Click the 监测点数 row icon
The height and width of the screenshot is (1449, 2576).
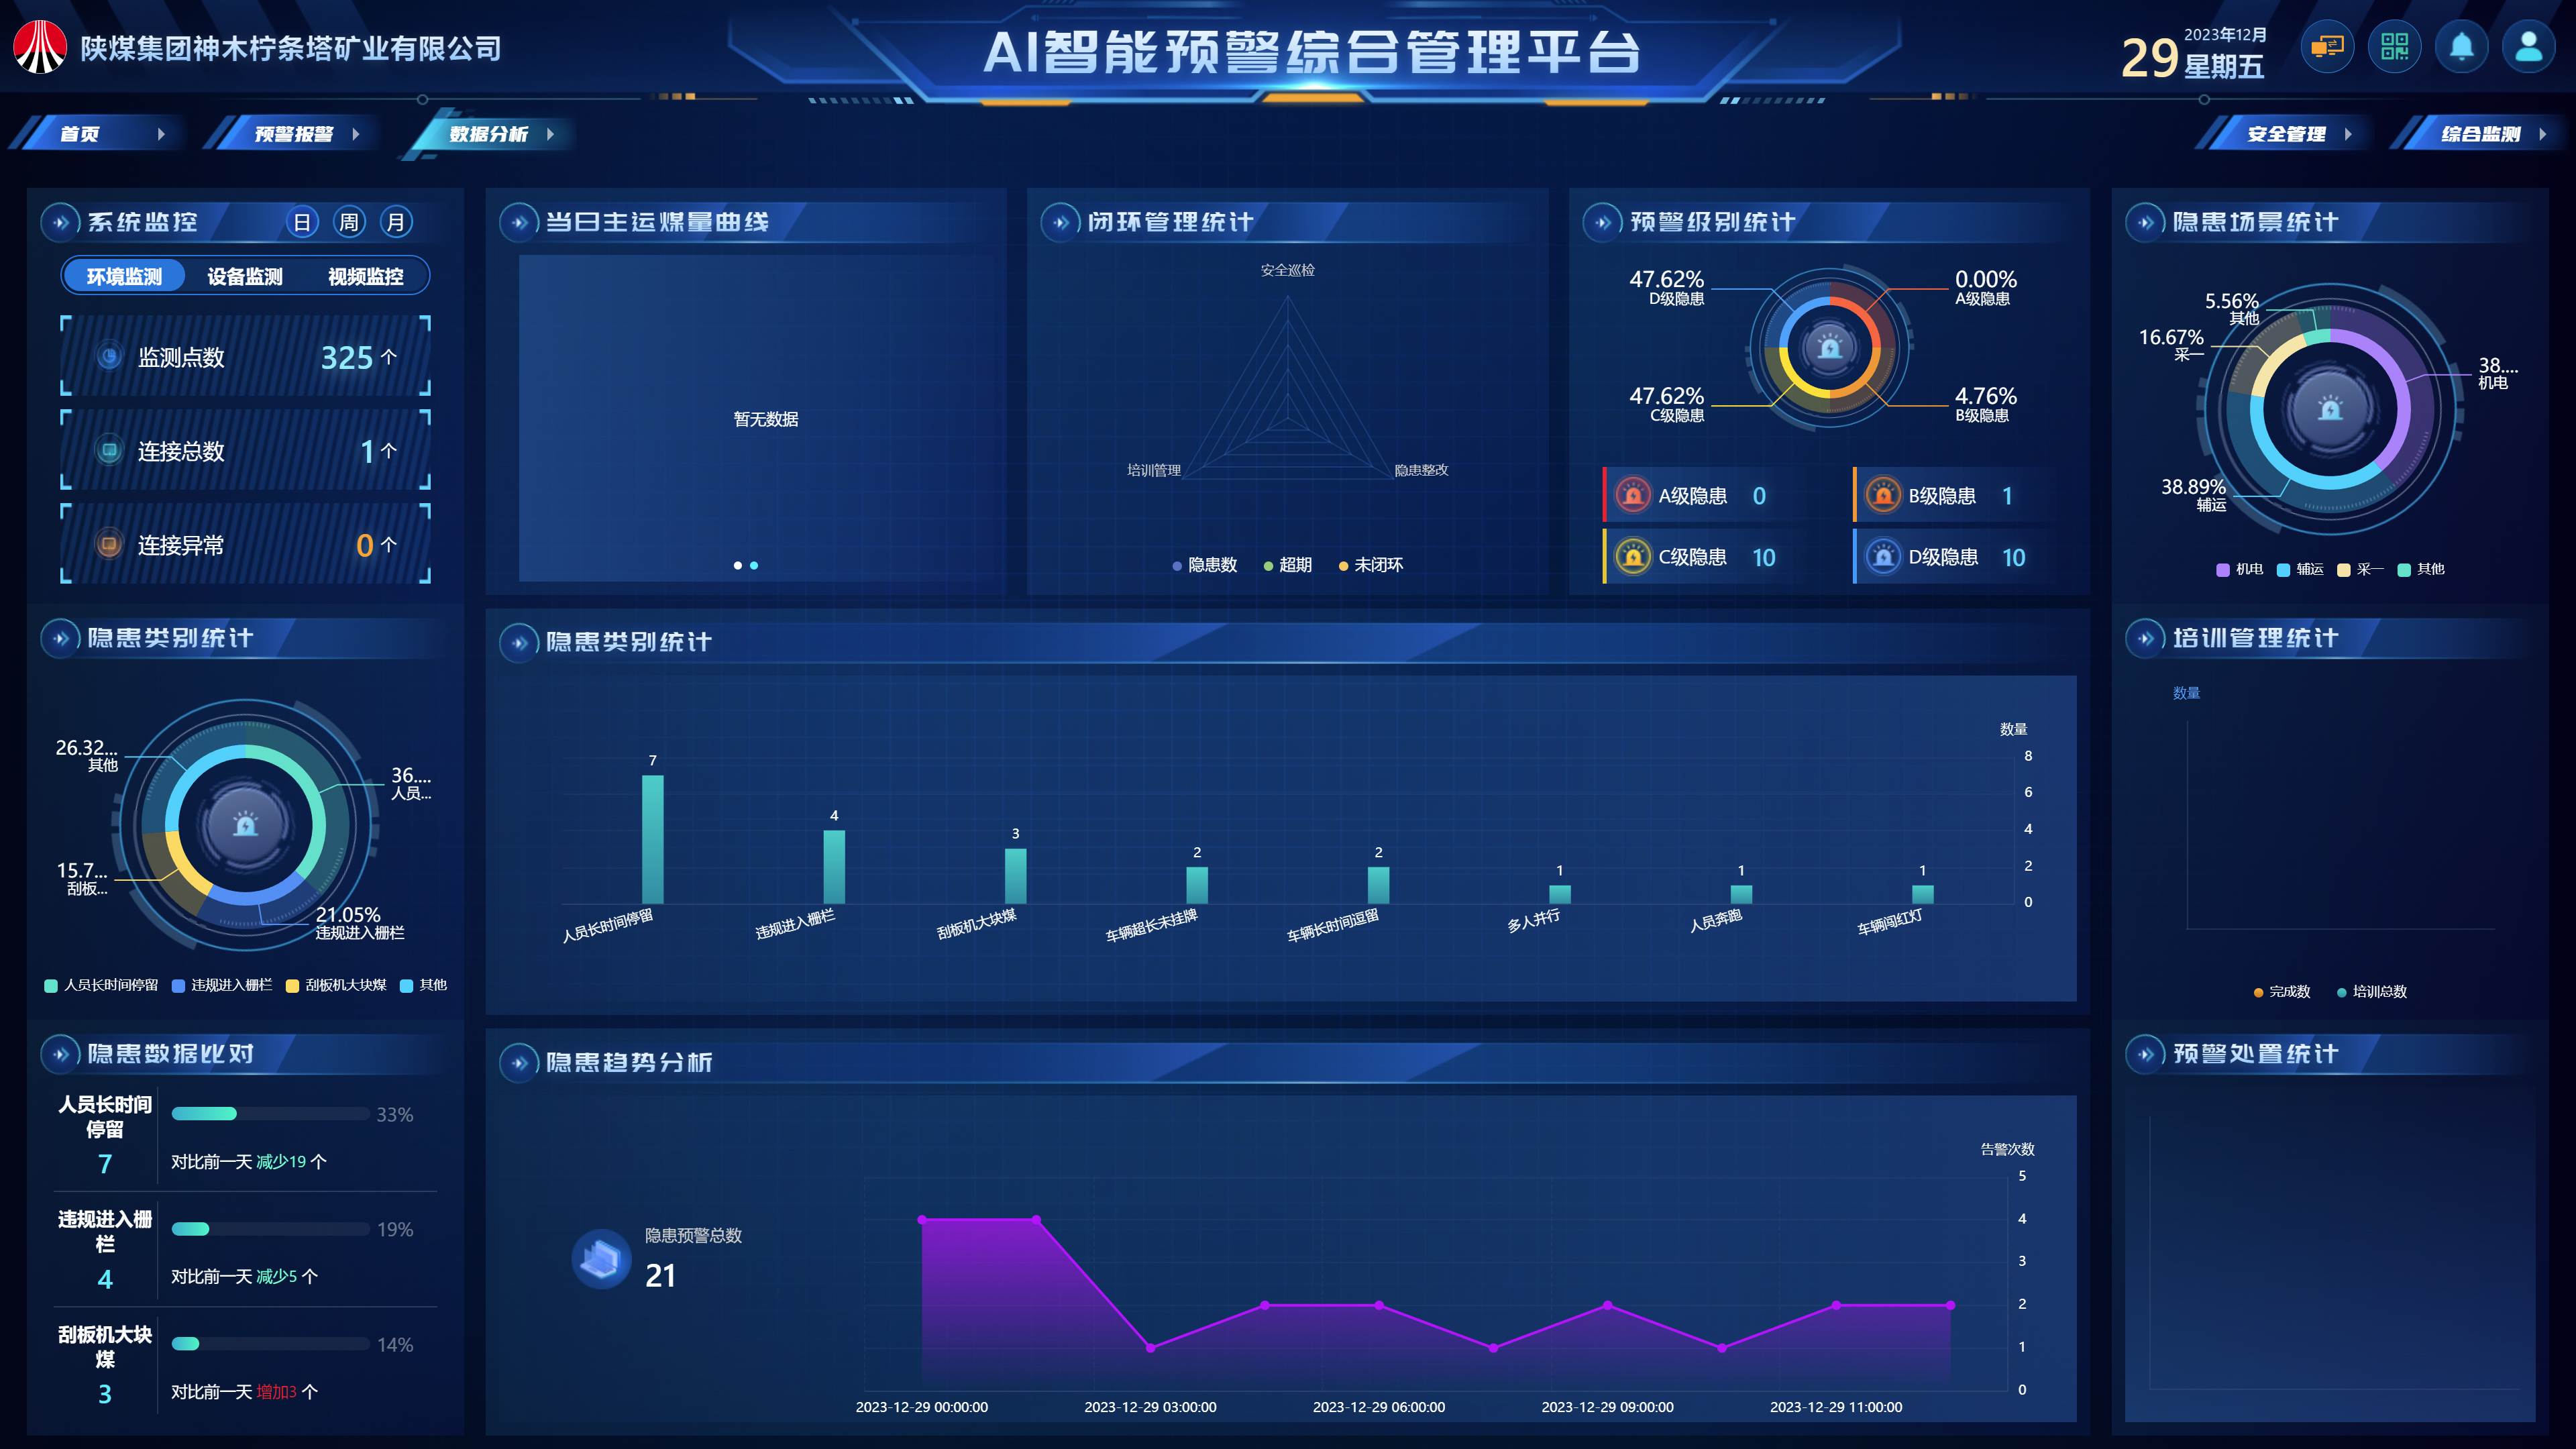[109, 356]
